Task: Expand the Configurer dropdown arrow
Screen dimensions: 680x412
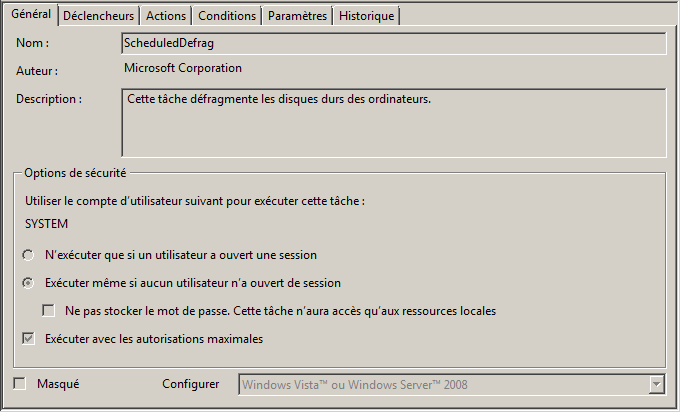Action: pyautogui.click(x=656, y=384)
